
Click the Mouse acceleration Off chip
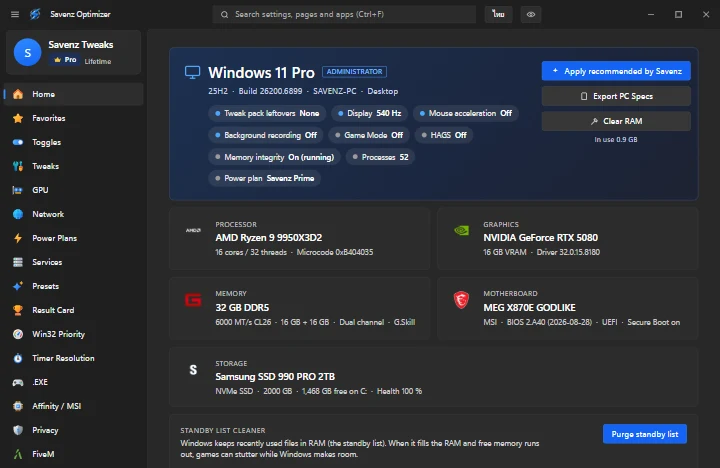point(466,113)
